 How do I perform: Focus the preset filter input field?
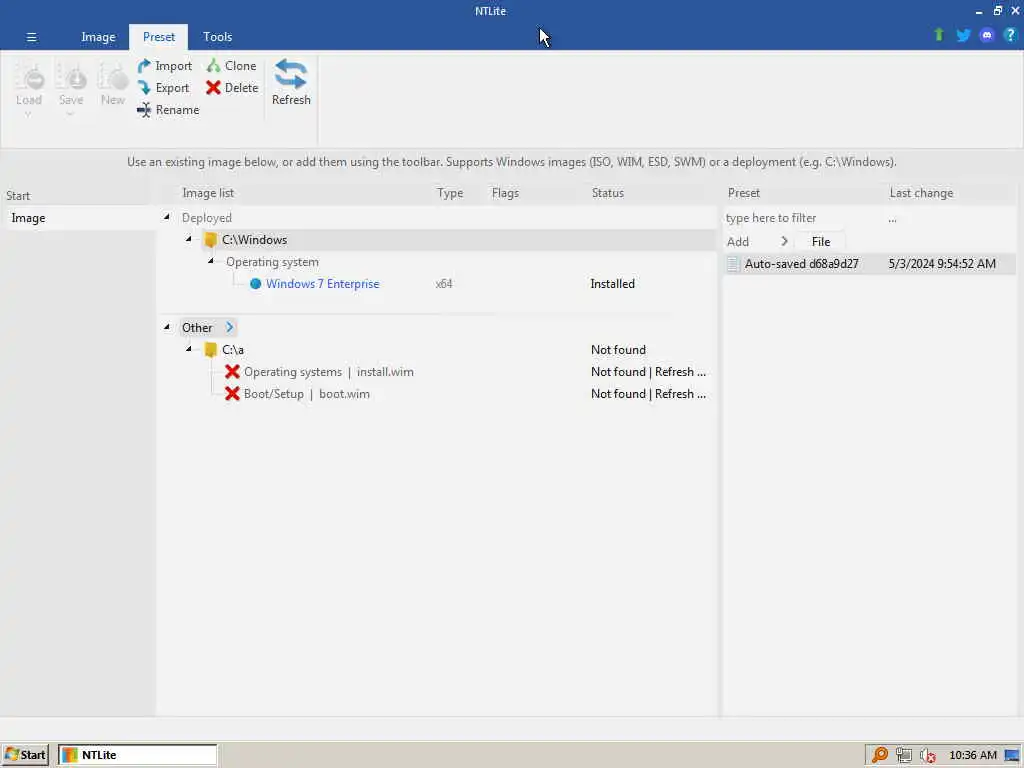[x=803, y=218]
